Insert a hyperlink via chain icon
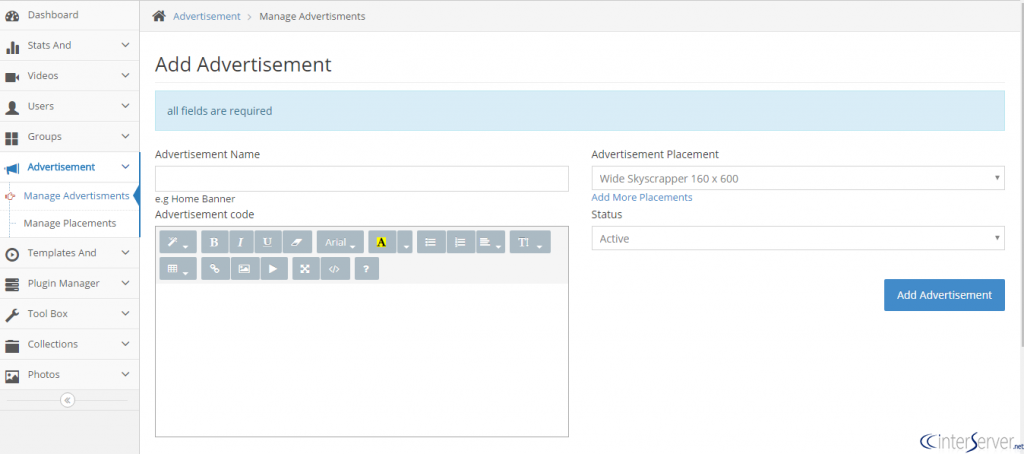 pos(215,268)
